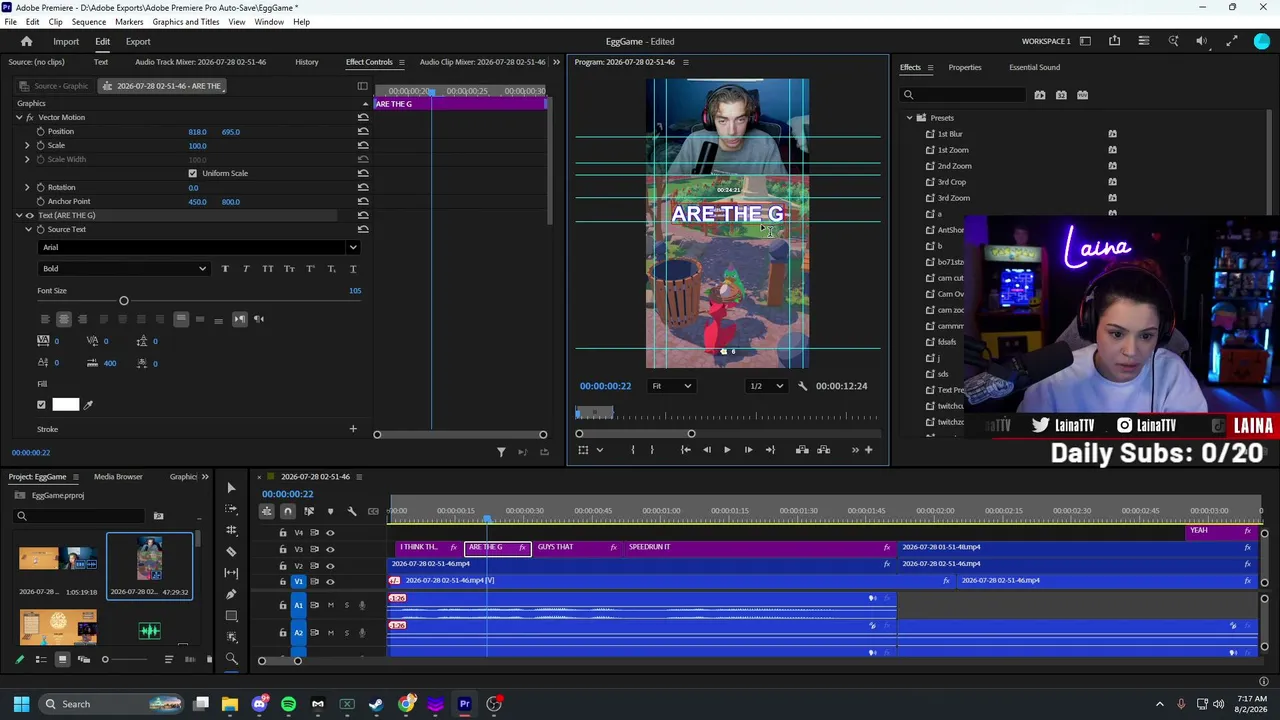This screenshot has width=1280, height=720.
Task: Click the Effects panel search field
Action: [963, 95]
